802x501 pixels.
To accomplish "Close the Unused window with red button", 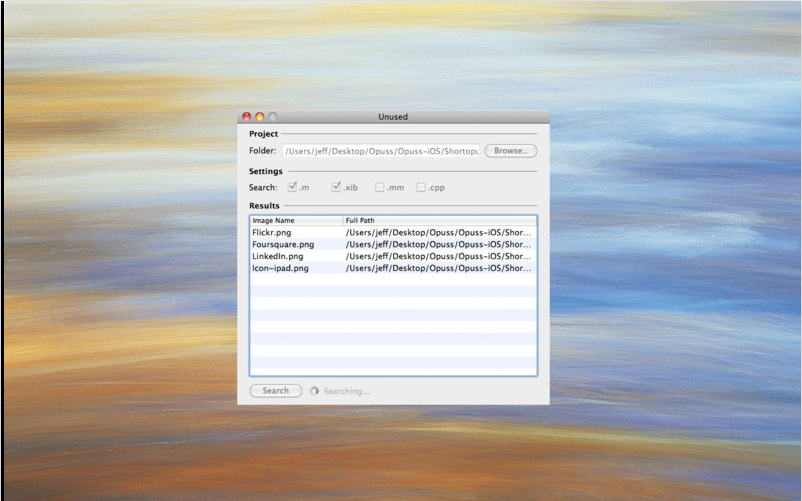I will point(247,117).
